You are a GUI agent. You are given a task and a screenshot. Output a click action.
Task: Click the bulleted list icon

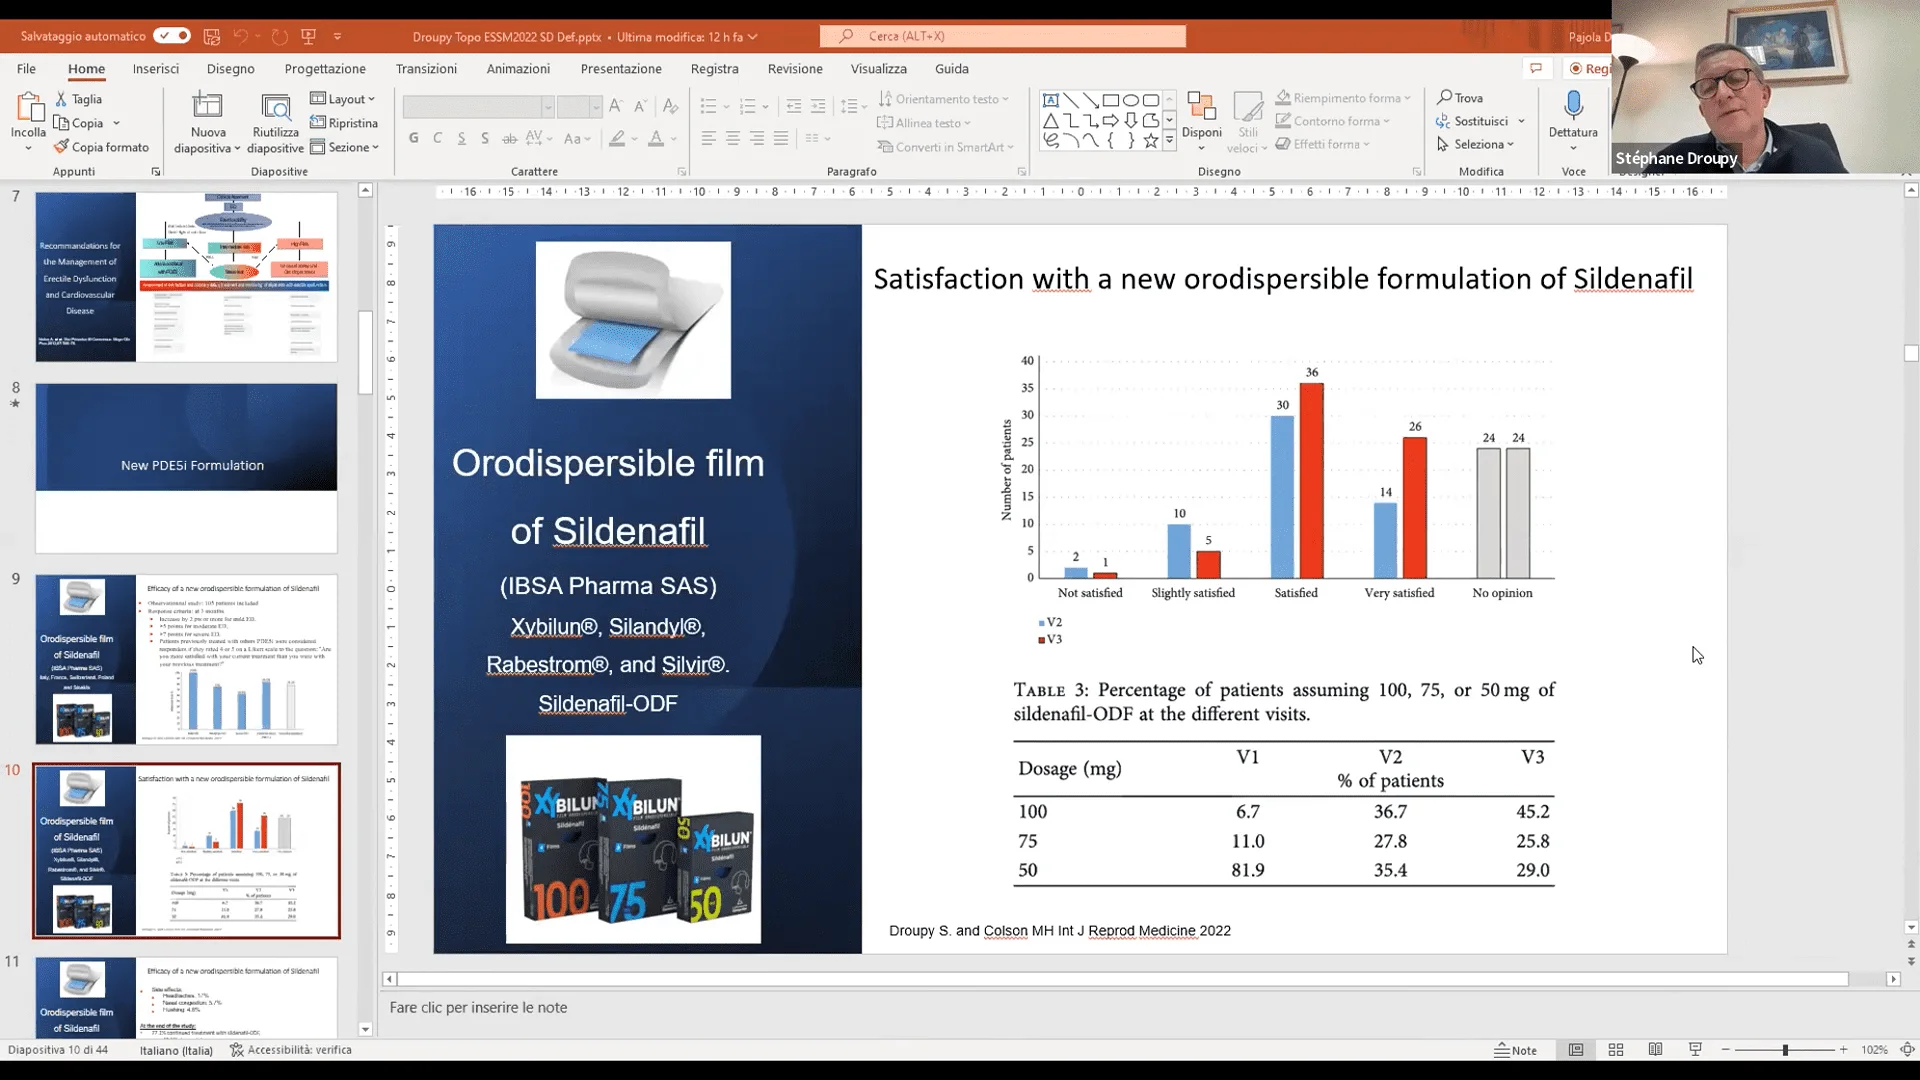708,106
